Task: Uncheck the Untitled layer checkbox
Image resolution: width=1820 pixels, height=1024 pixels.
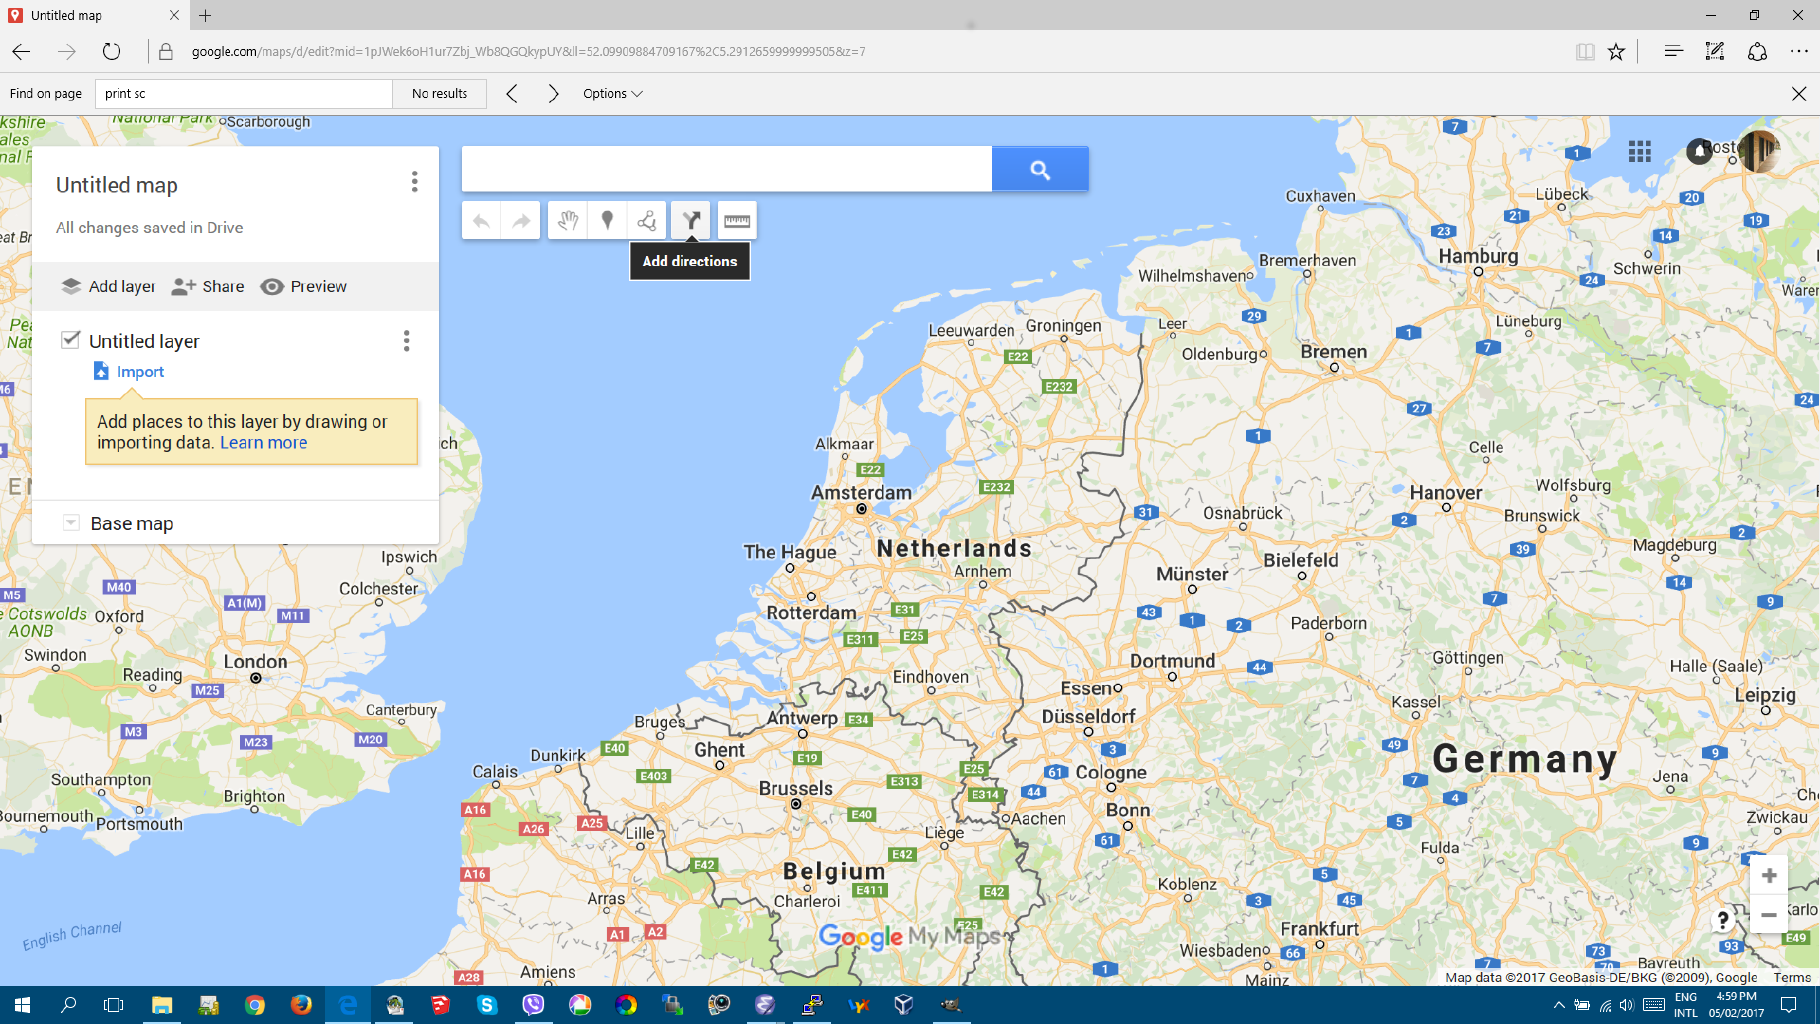Action: pyautogui.click(x=71, y=340)
